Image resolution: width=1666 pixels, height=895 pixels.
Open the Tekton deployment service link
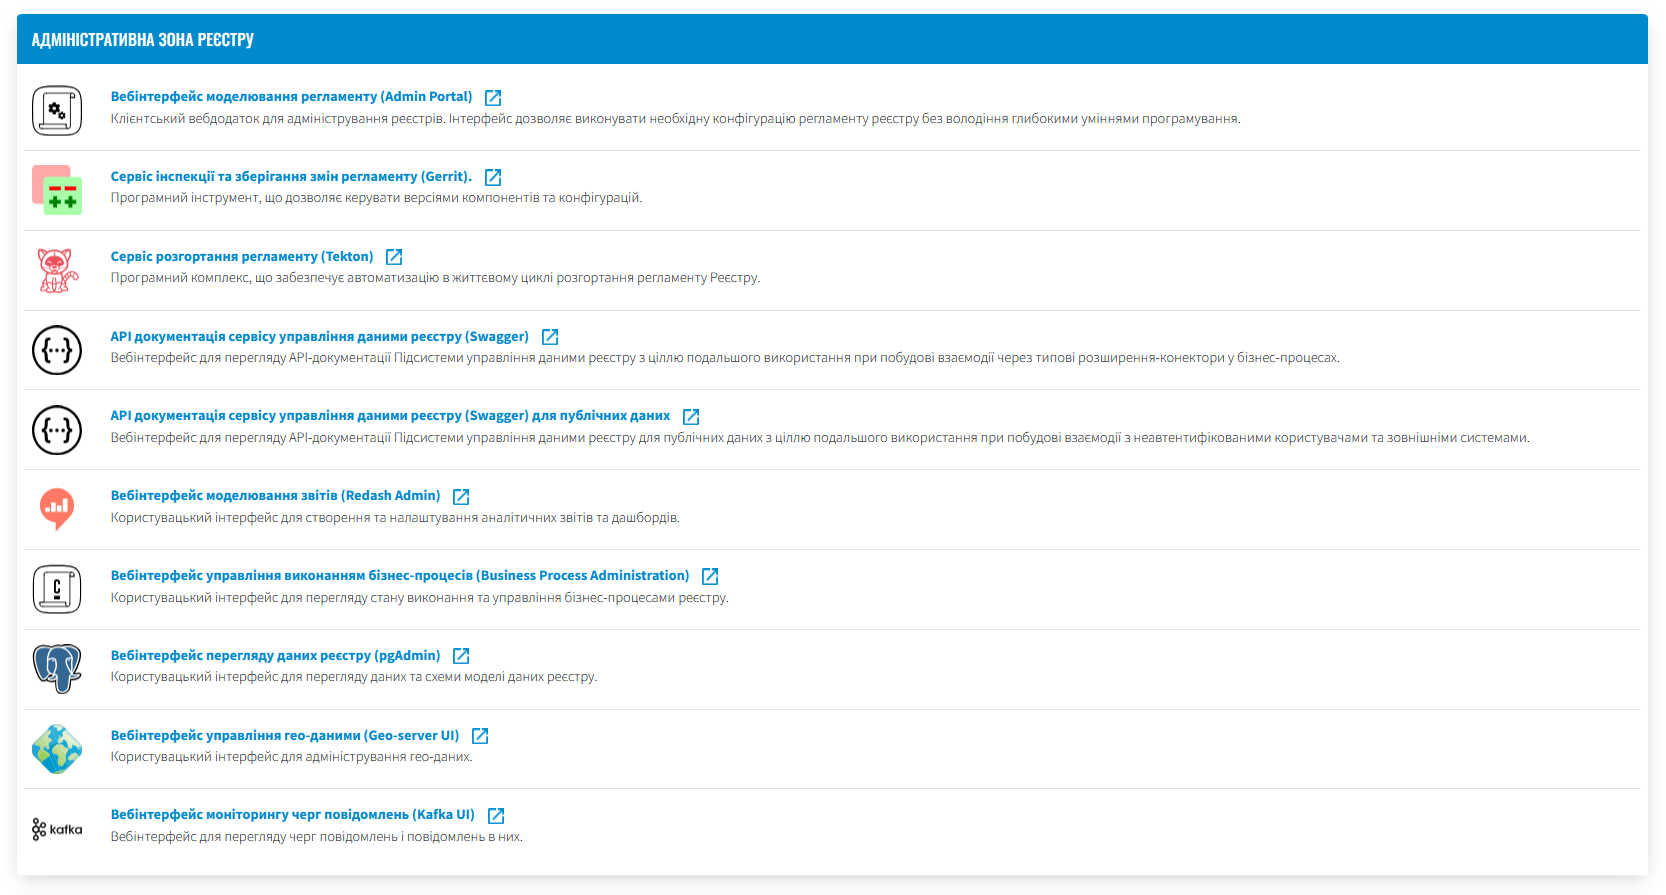click(x=242, y=257)
